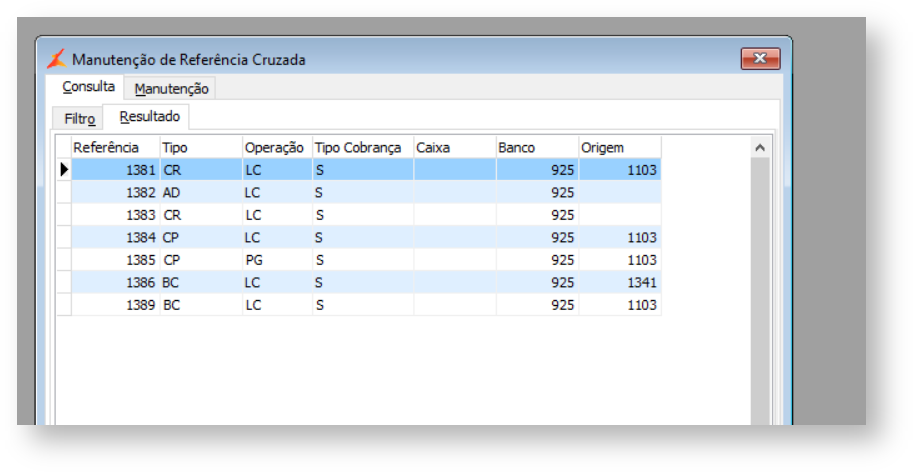Click the LC operation cell in row 1381
The width and height of the screenshot is (914, 473).
coord(277,170)
